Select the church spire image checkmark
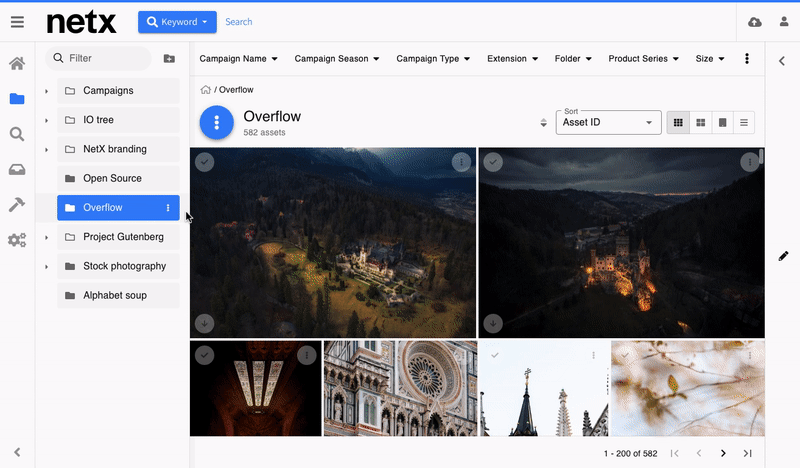800x468 pixels. click(494, 355)
